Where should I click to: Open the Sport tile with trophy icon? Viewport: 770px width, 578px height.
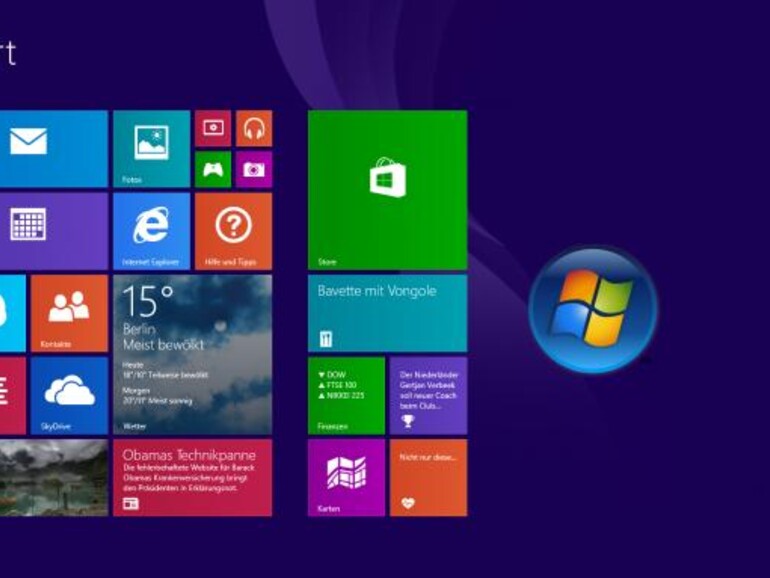click(x=428, y=396)
